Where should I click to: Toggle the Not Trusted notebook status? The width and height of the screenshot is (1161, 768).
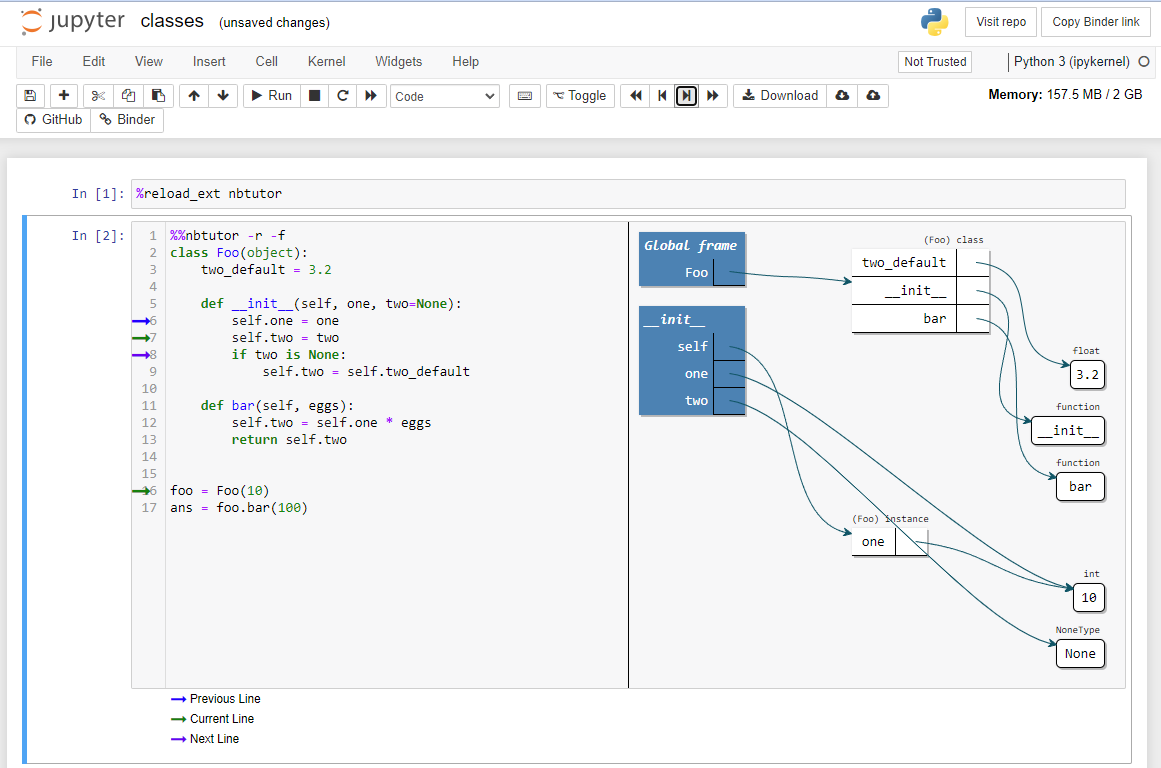coord(935,62)
